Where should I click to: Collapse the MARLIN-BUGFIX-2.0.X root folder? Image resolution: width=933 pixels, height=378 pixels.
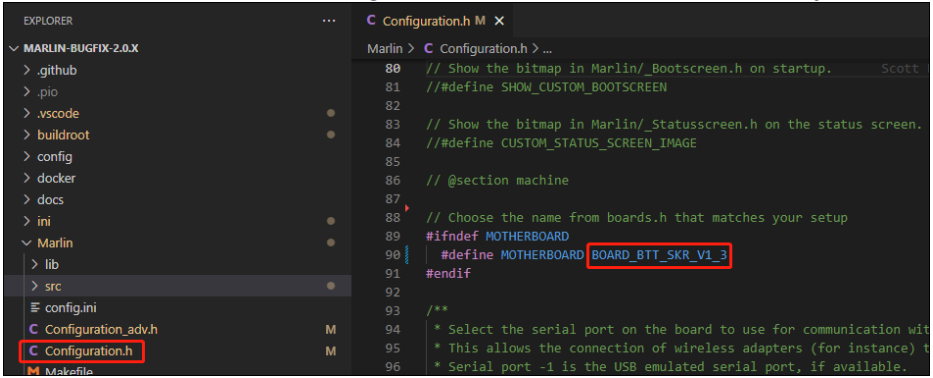[14, 48]
